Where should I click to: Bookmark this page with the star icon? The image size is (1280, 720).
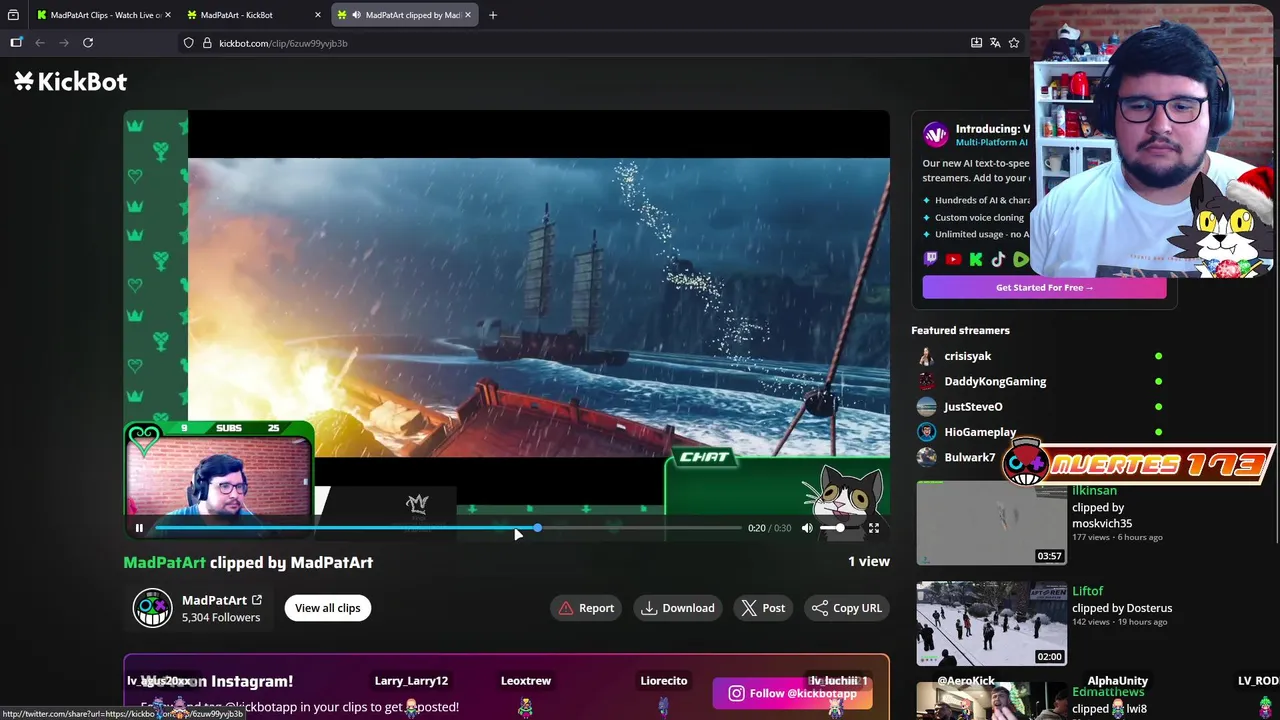(x=1014, y=43)
